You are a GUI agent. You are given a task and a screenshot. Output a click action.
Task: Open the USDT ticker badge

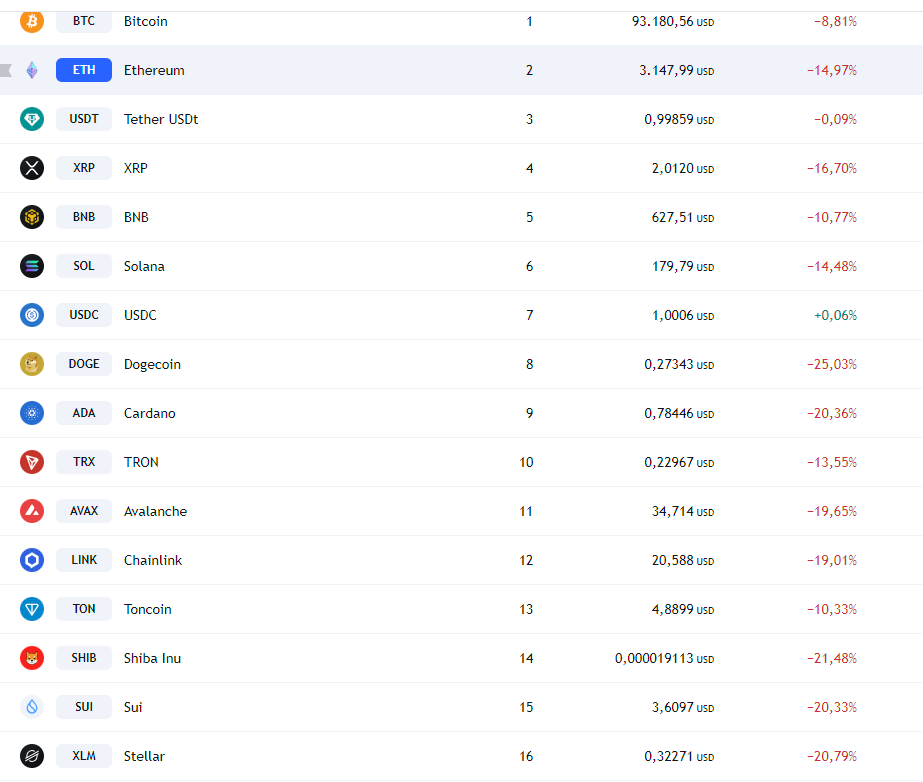pyautogui.click(x=84, y=119)
